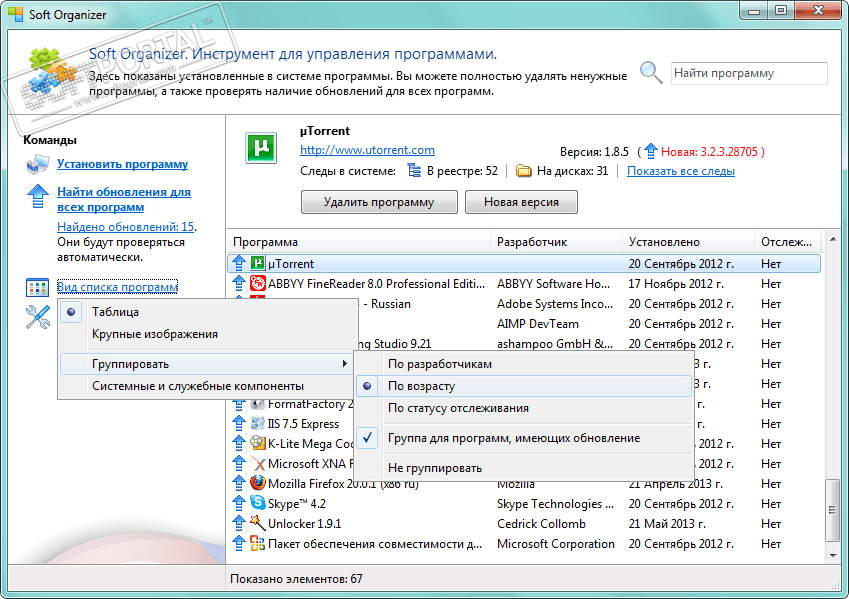Click the scrollbar up arrow
The width and height of the screenshot is (849, 599).
click(x=833, y=239)
